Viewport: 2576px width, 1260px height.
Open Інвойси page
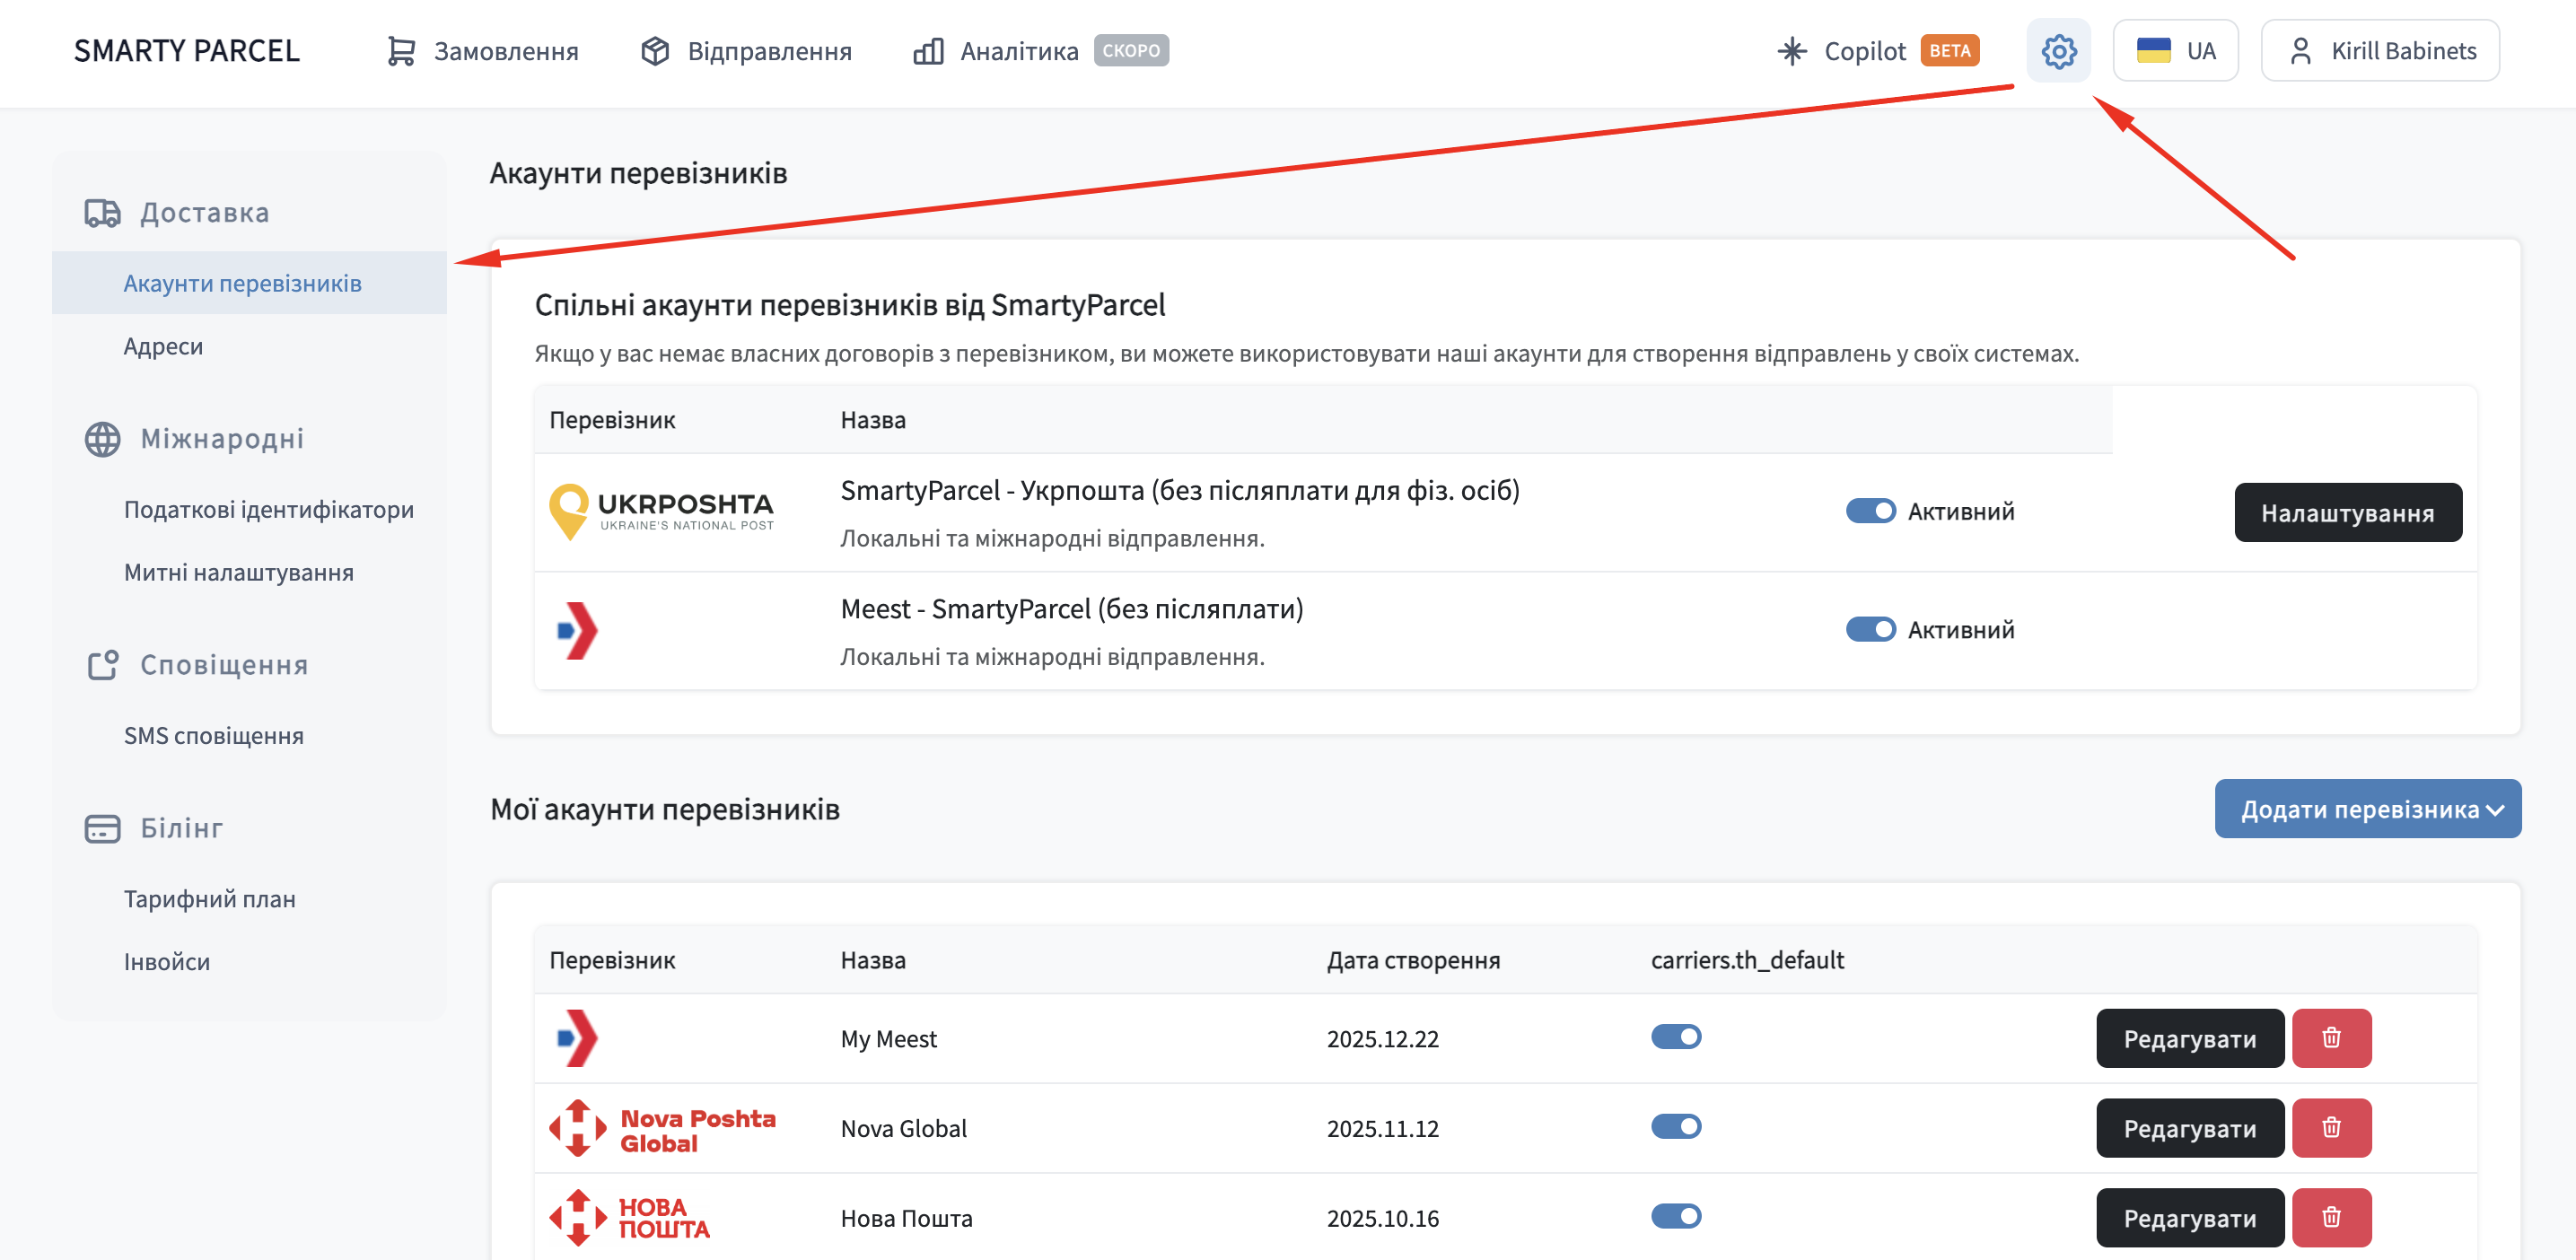pyautogui.click(x=166, y=961)
